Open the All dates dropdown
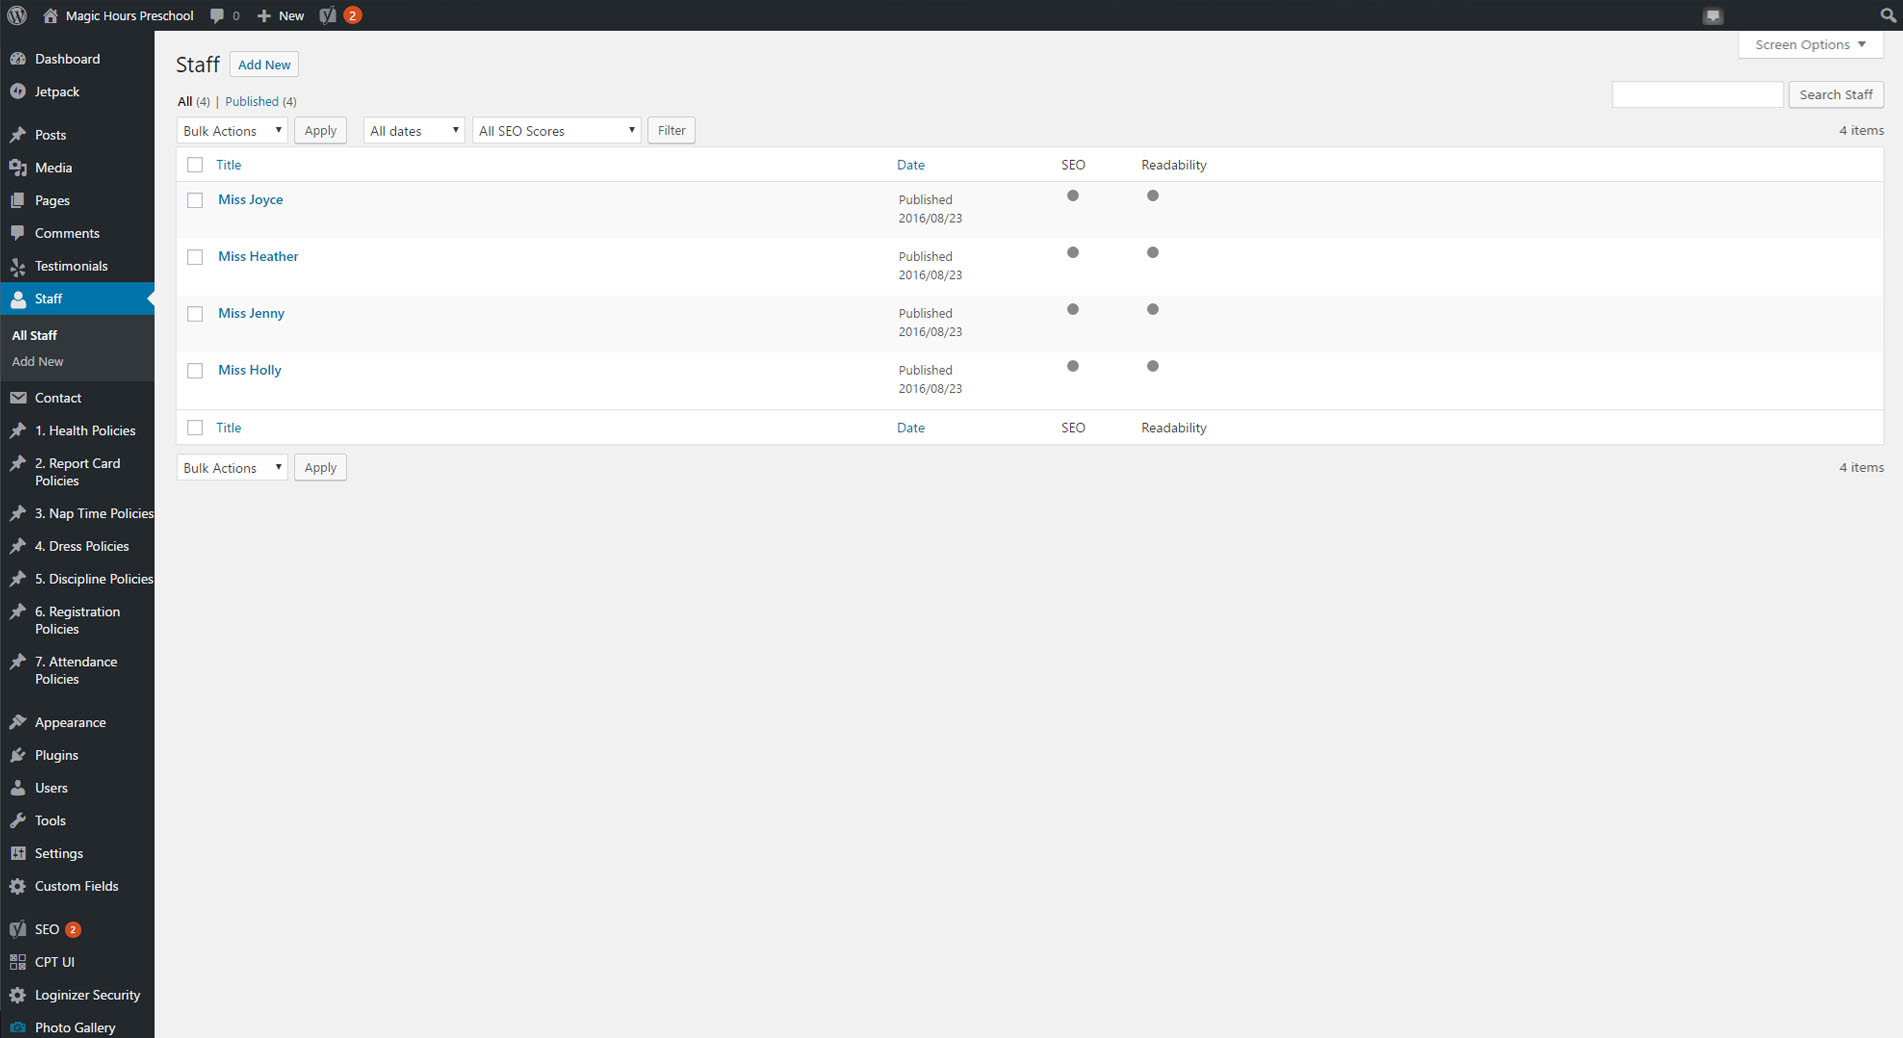1903x1038 pixels. (413, 130)
